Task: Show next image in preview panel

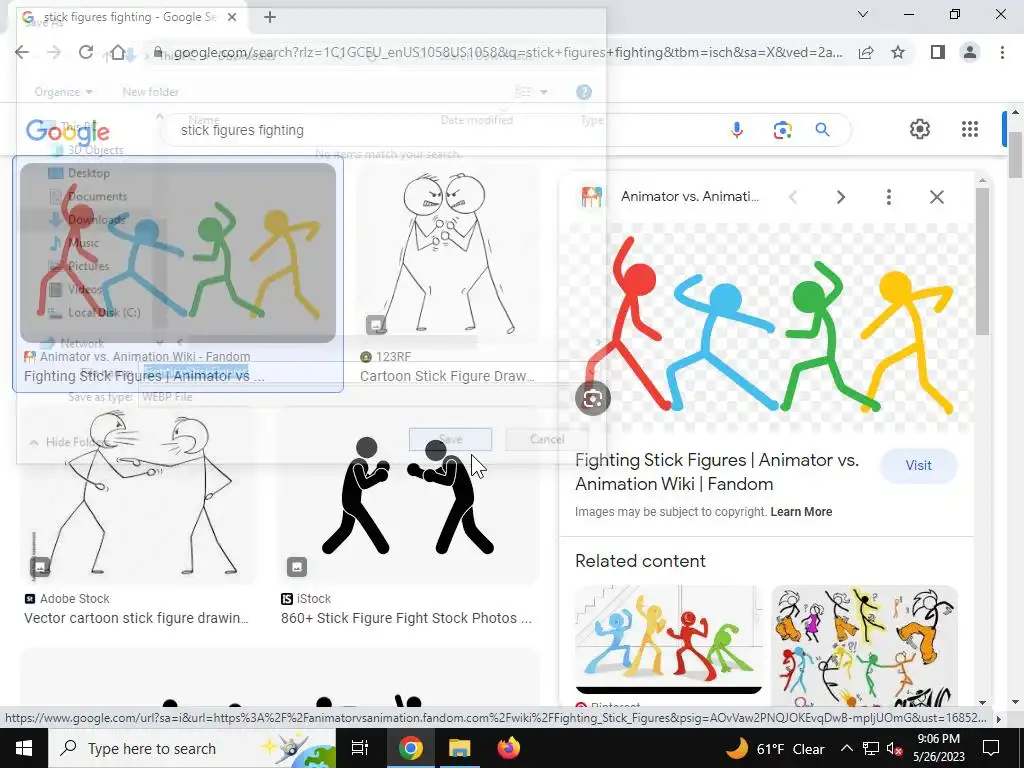Action: click(840, 197)
